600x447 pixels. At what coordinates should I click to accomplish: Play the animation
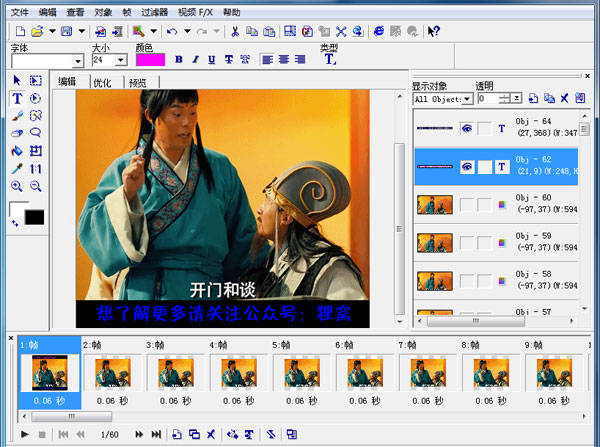click(25, 434)
